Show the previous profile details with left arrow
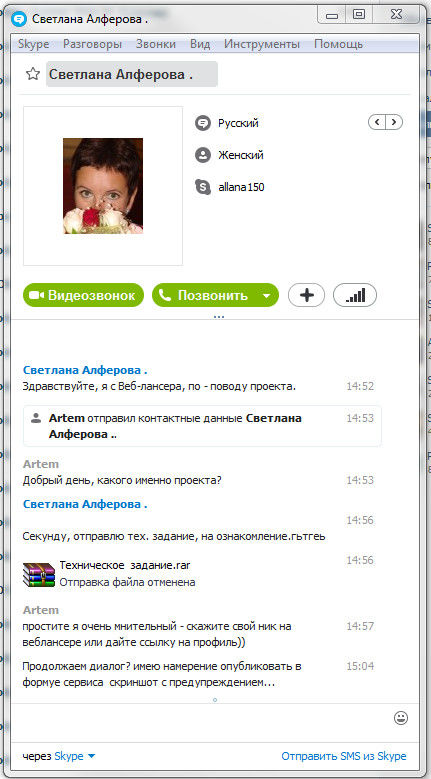The image size is (431, 779). click(377, 122)
